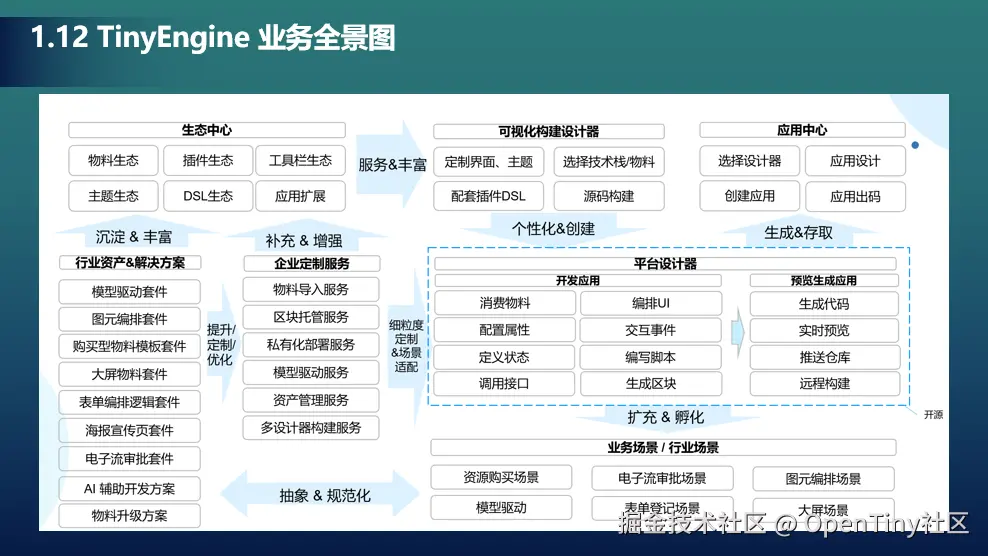Click the AI 辅助开发方案 box
Image resolution: width=988 pixels, height=556 pixels.
tap(130, 489)
